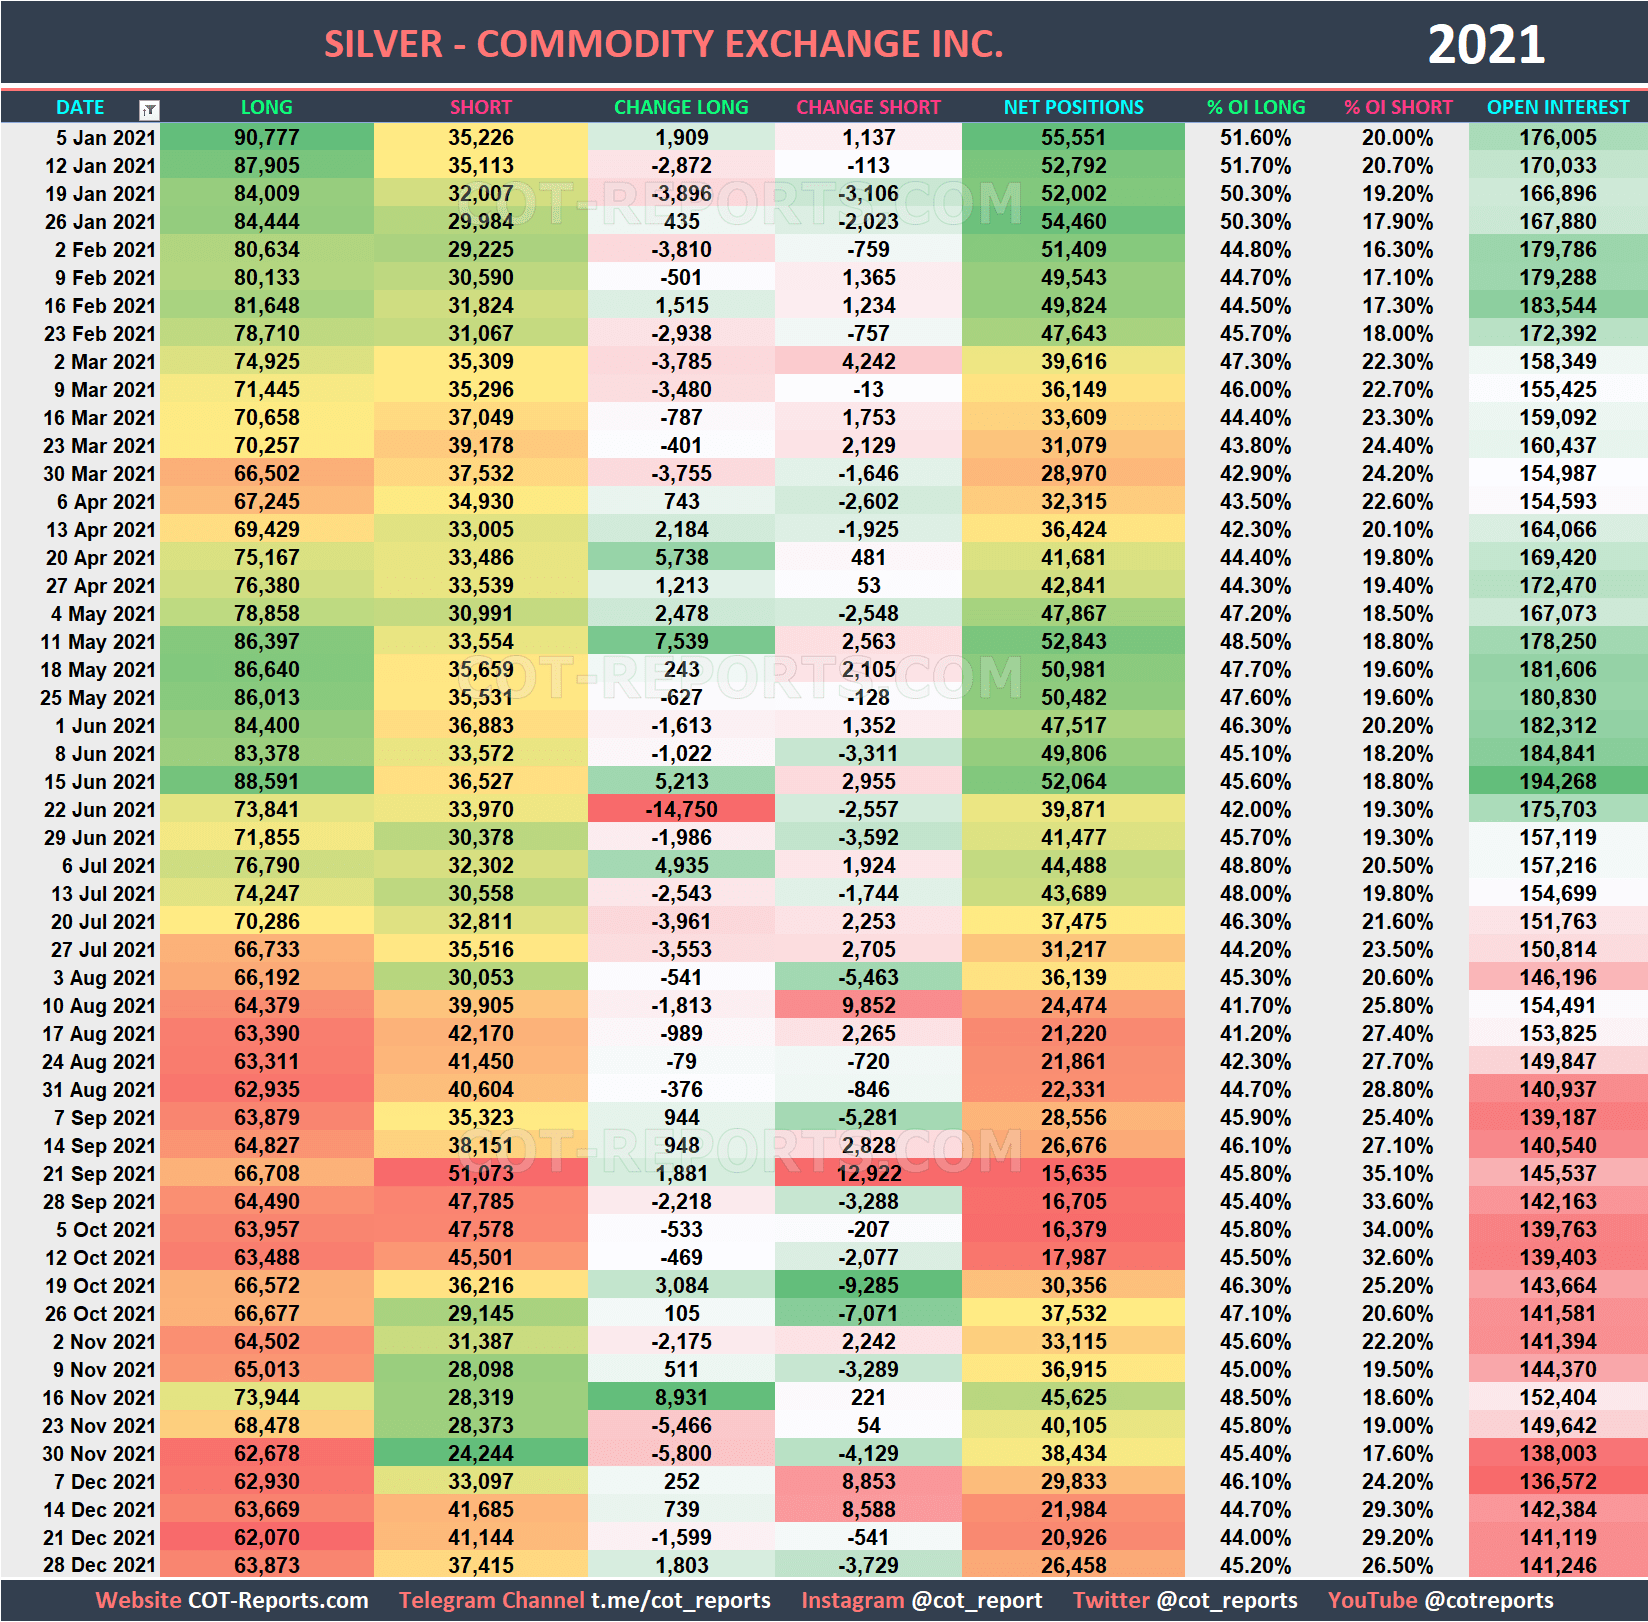Click the CHANGE LONG column header
1648x1622 pixels.
pyautogui.click(x=681, y=107)
